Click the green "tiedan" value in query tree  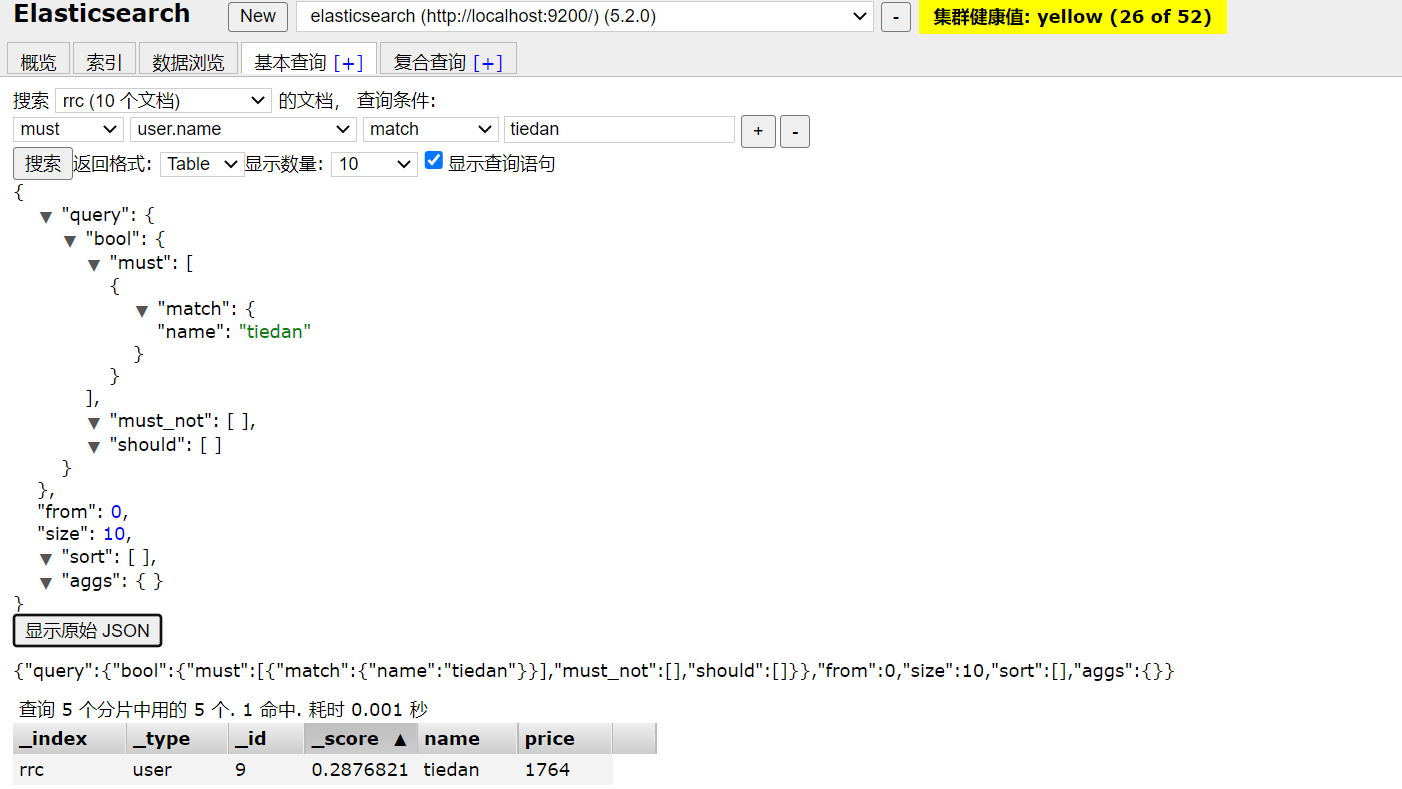point(275,332)
